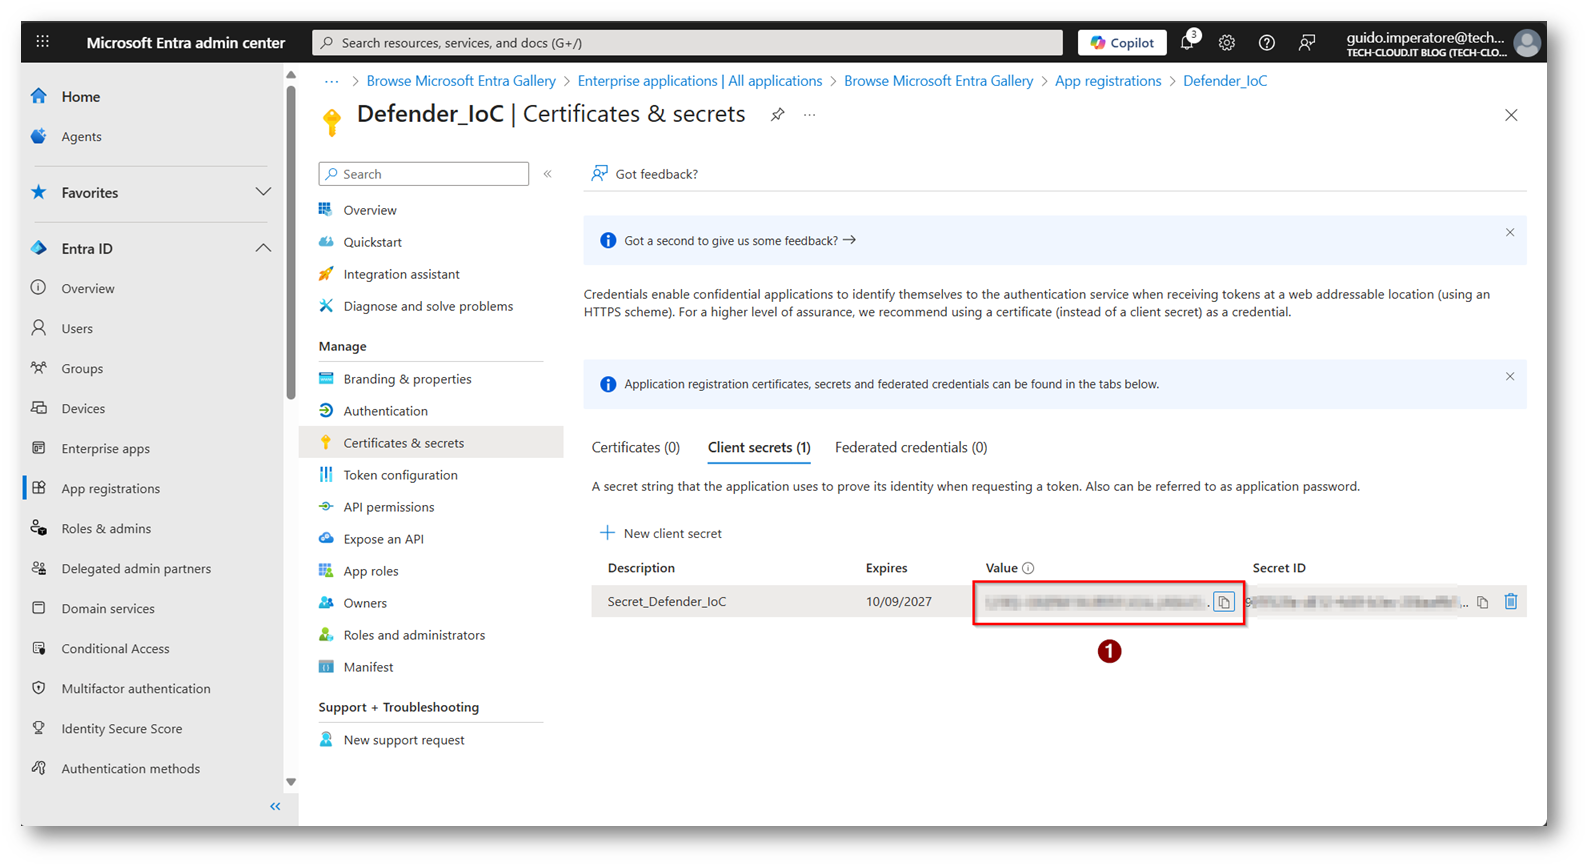Follow App registrations breadcrumb link
Viewport: 1589px width, 868px height.
point(1108,81)
